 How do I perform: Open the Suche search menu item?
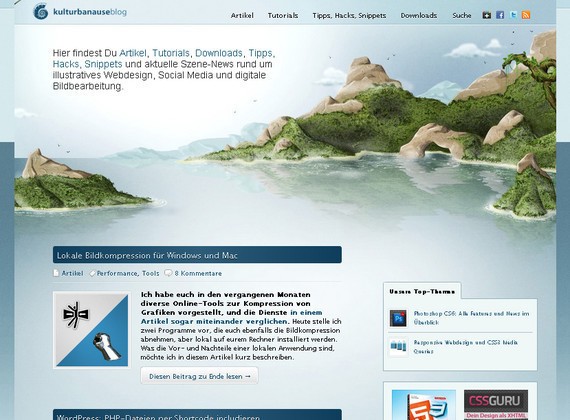coord(462,16)
